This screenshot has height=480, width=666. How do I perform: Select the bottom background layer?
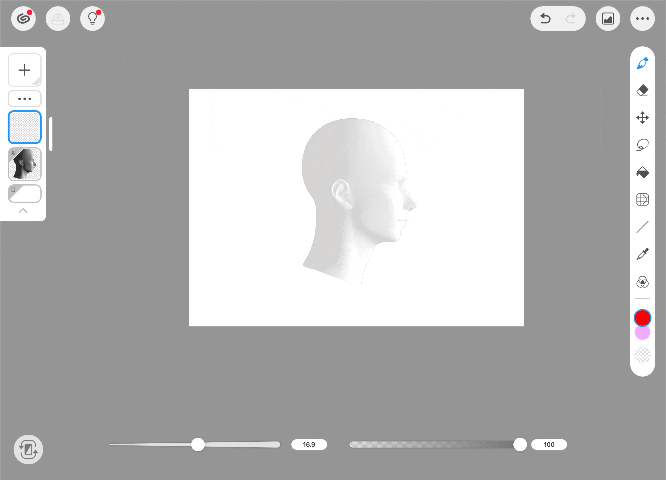[25, 194]
